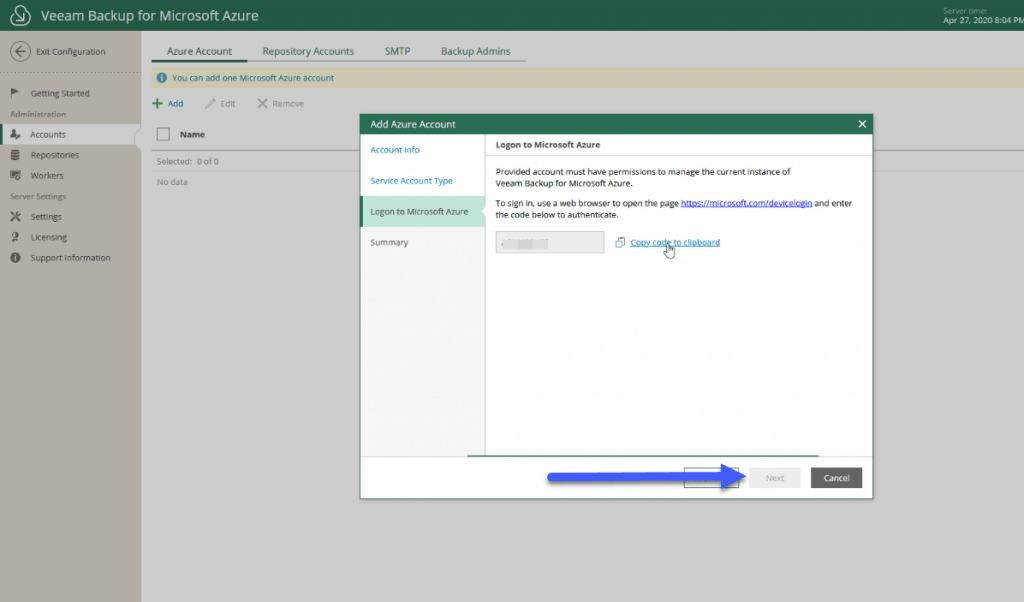Screen dimensions: 1024x602
Task: Click the Exit Configuration back arrow
Action: tap(20, 52)
